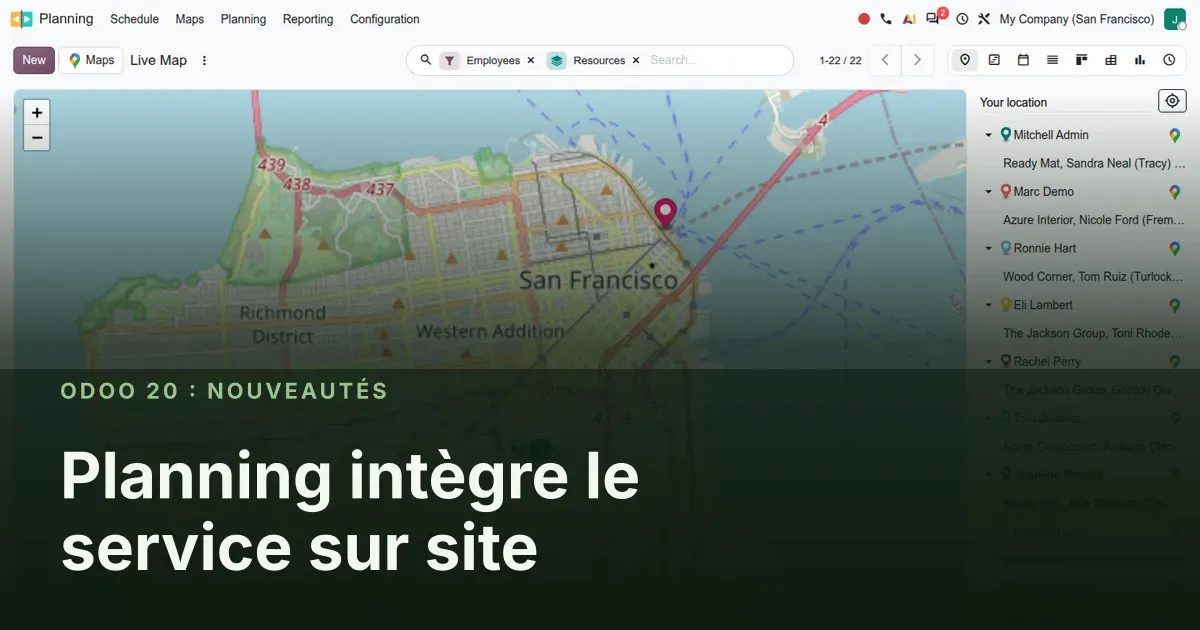Switch to the list view
Screen dimensions: 1200x630
[1052, 60]
